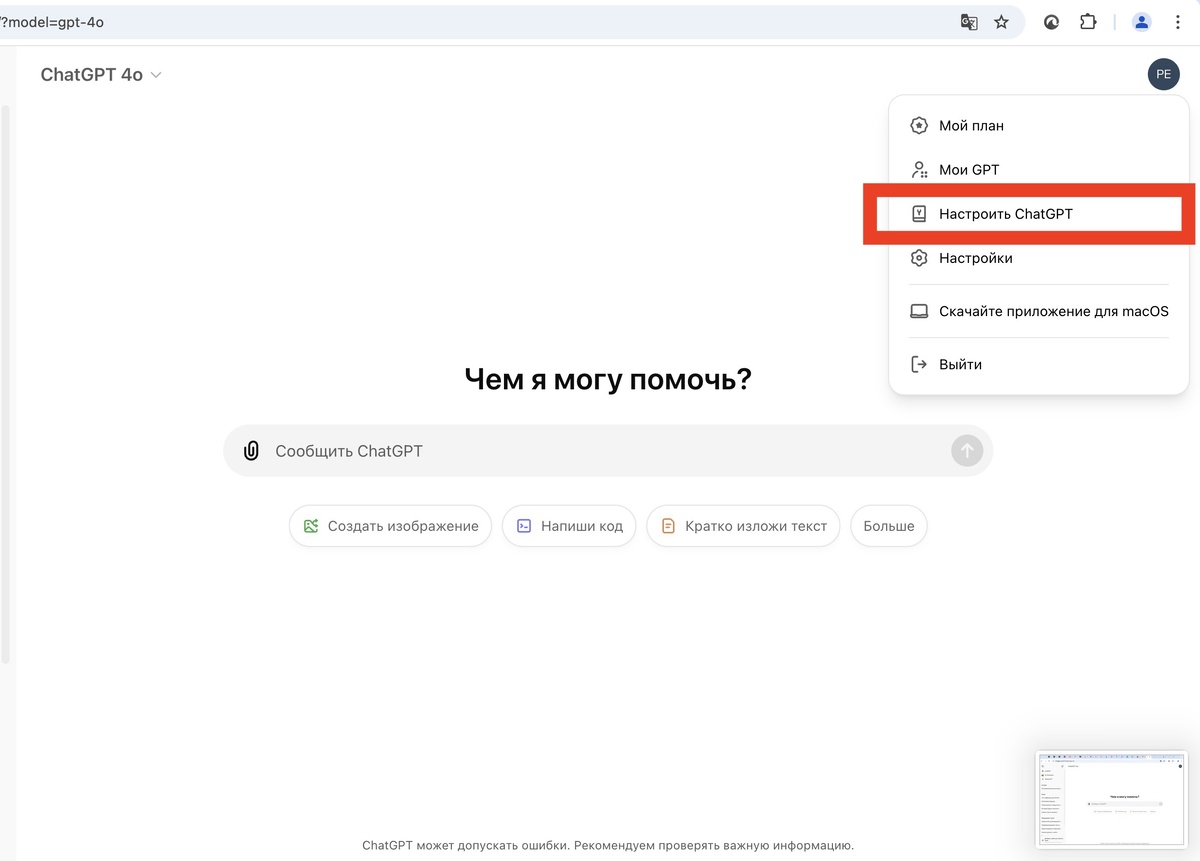Open the browser three-dot menu
The image size is (1200, 861).
pos(1178,22)
